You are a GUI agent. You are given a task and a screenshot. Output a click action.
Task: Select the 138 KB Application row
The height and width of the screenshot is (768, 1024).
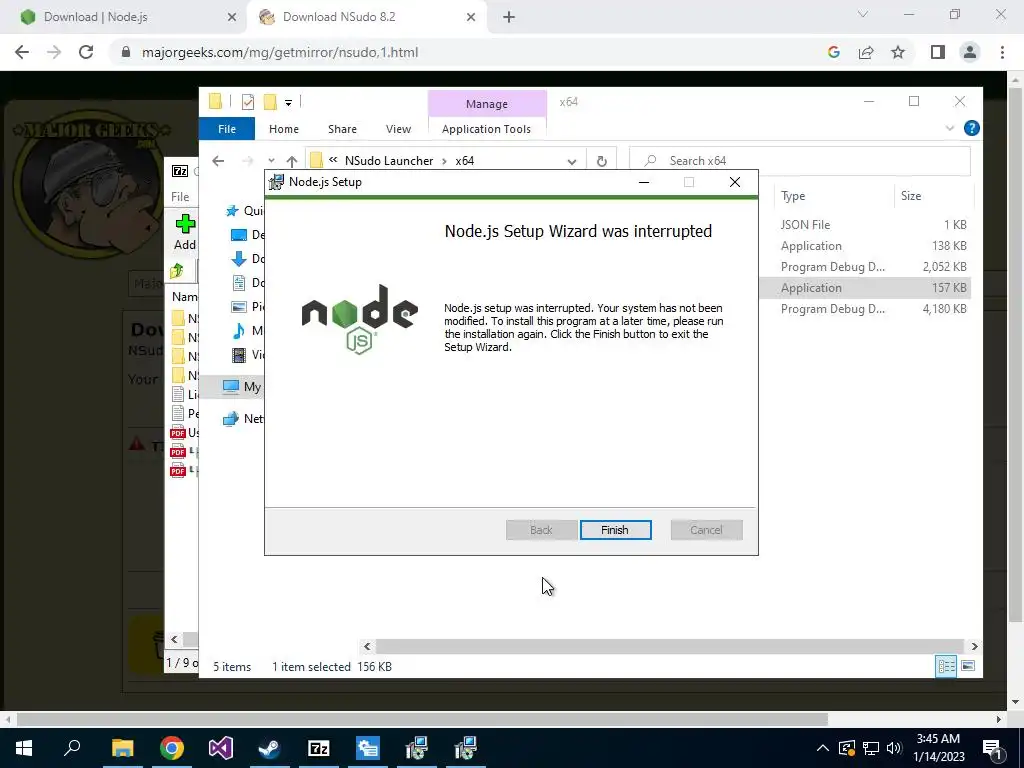865,246
